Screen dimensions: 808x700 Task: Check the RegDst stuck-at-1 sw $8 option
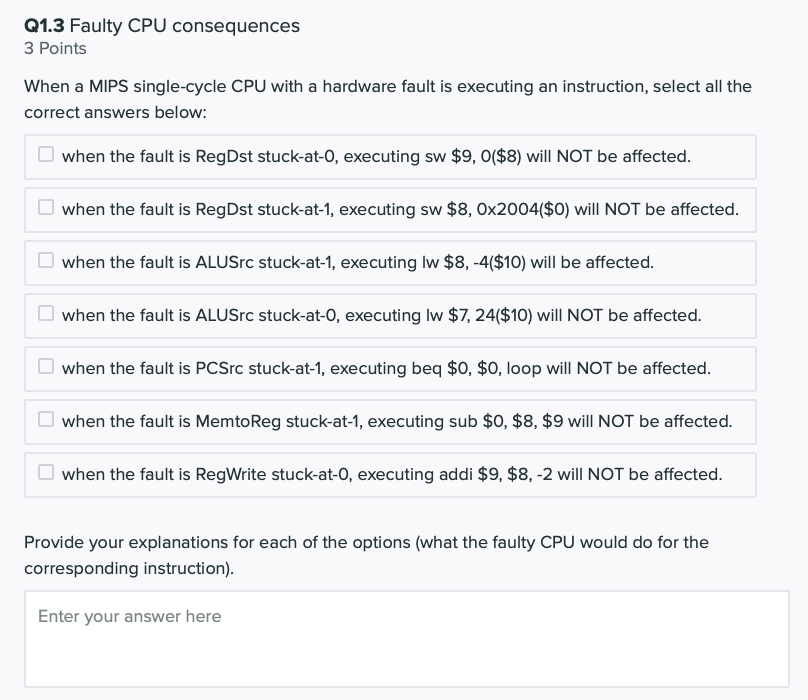[45, 204]
